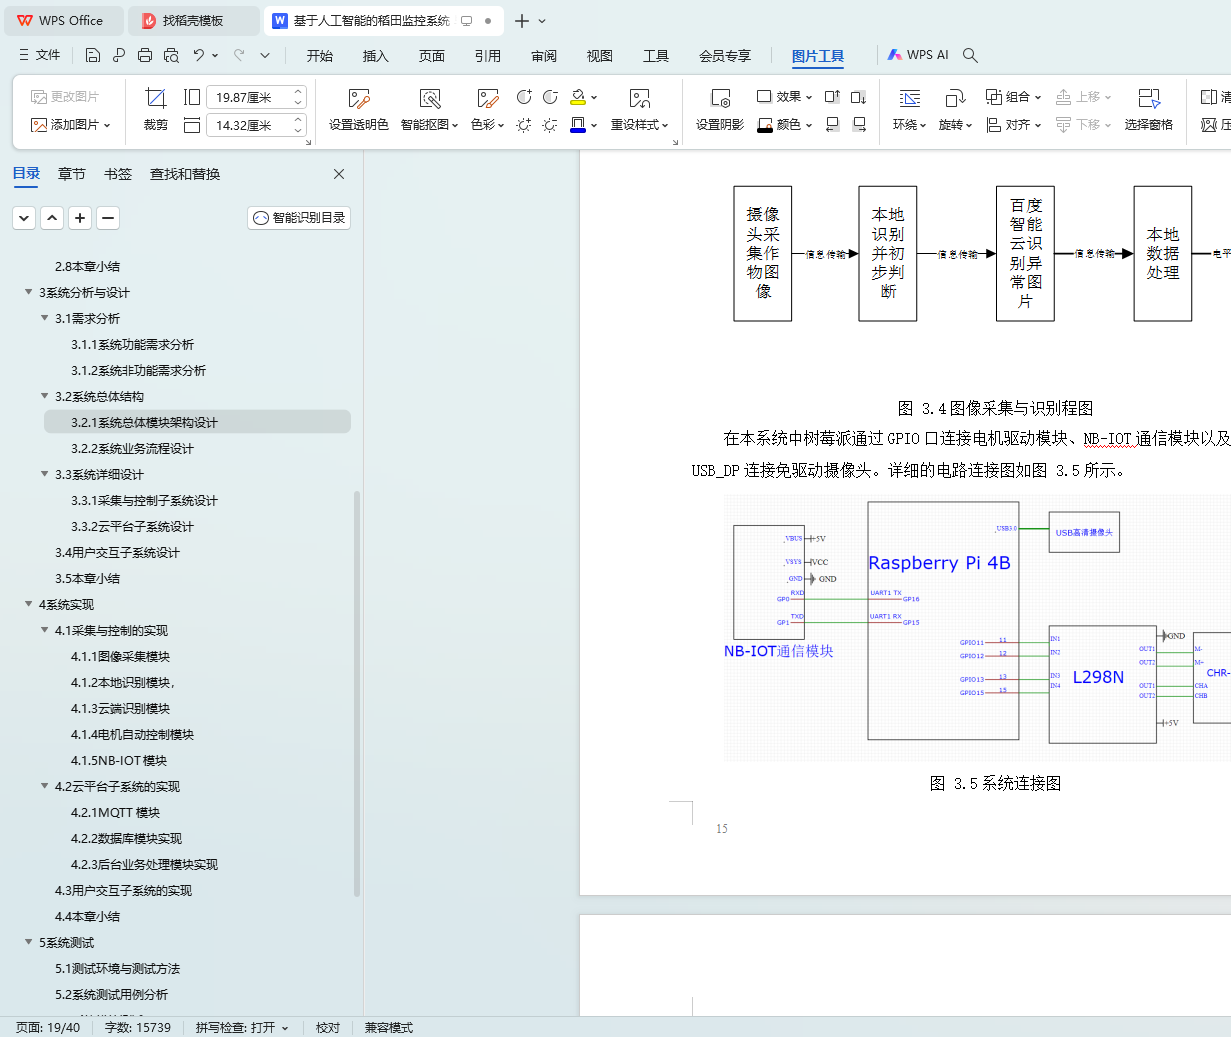Click Add Picture (添加图片) button
This screenshot has height=1037, width=1231.
[70, 125]
